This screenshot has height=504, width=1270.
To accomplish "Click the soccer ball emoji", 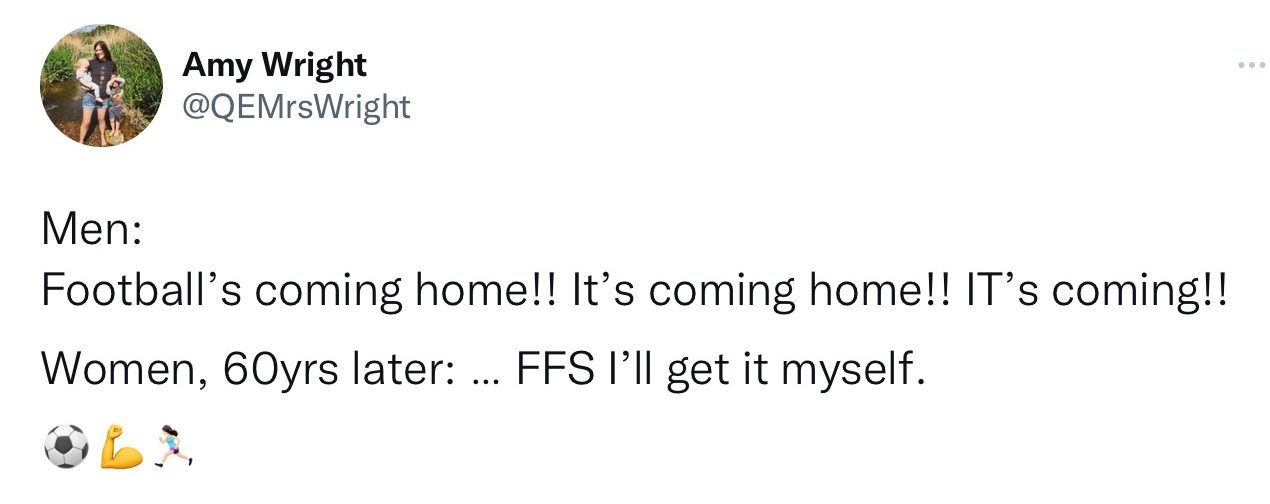I will click(66, 446).
